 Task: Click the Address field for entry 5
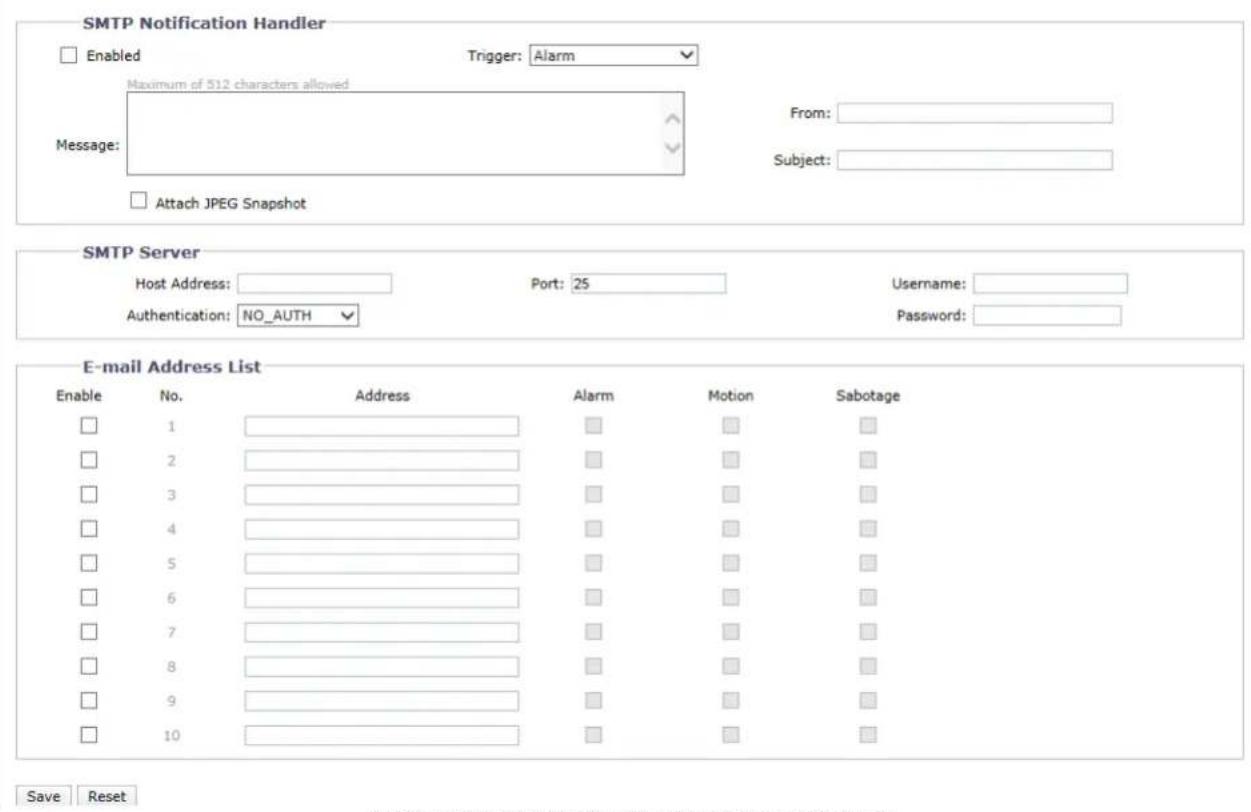tap(382, 563)
